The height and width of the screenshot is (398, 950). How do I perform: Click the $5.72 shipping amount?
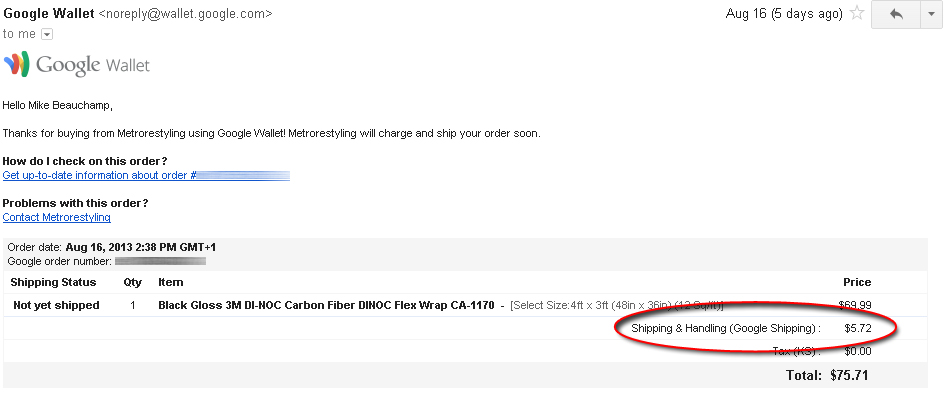(x=857, y=328)
